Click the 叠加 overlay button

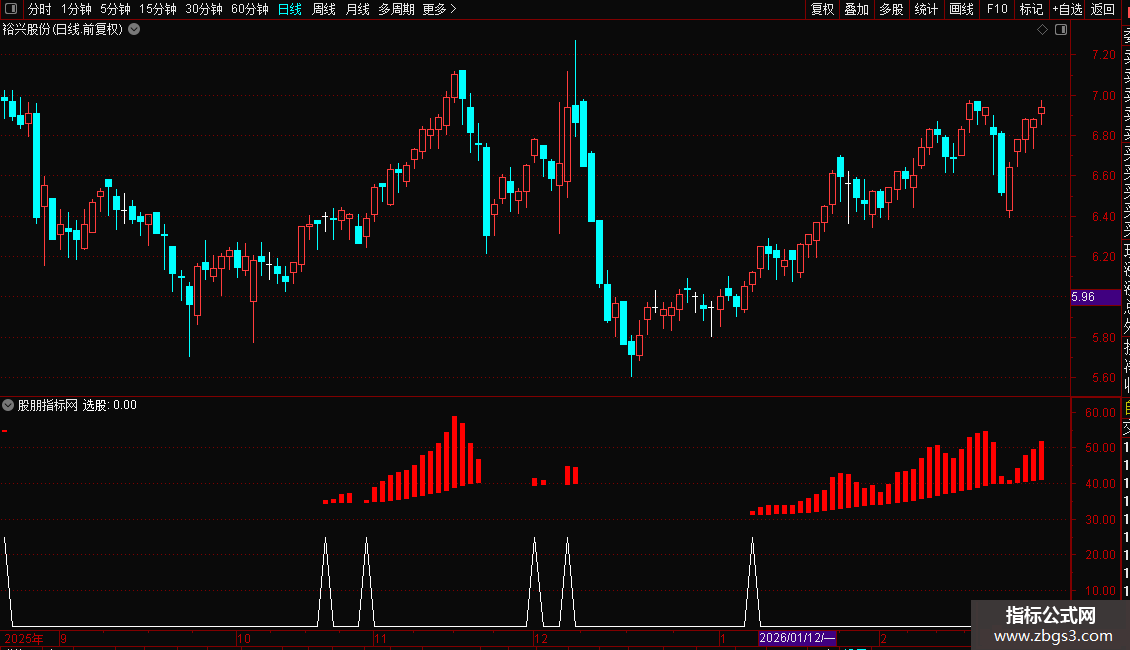click(x=857, y=9)
